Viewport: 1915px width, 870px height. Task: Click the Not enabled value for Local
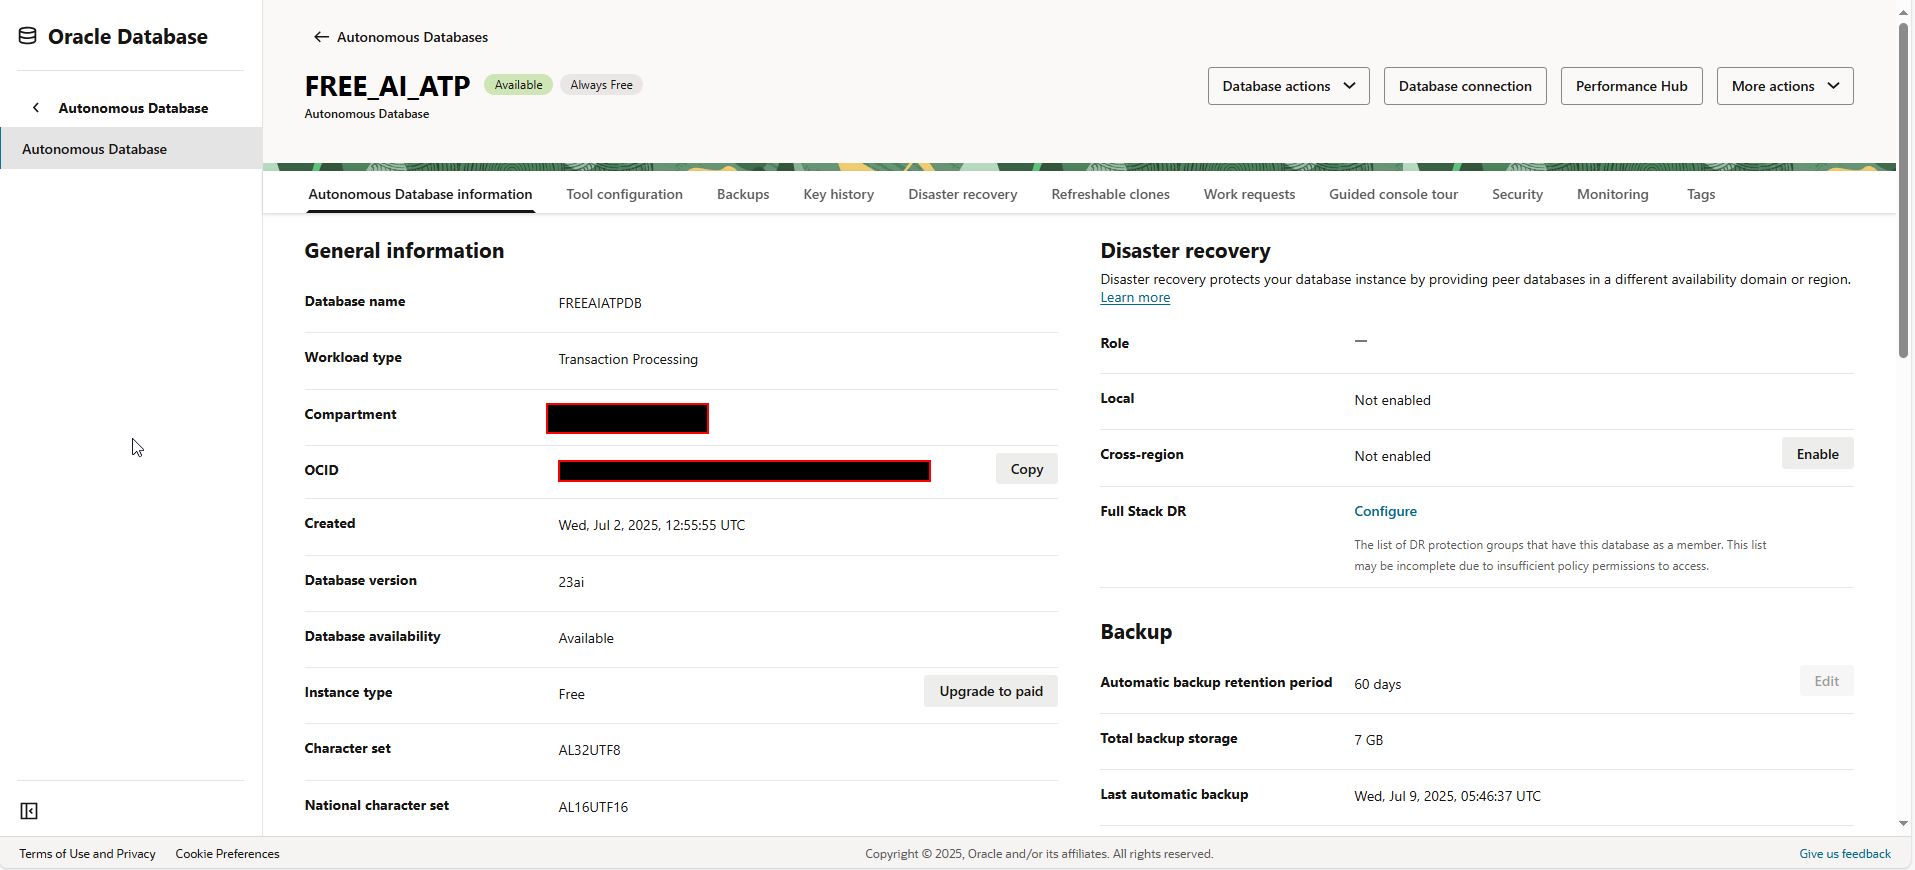(1392, 400)
